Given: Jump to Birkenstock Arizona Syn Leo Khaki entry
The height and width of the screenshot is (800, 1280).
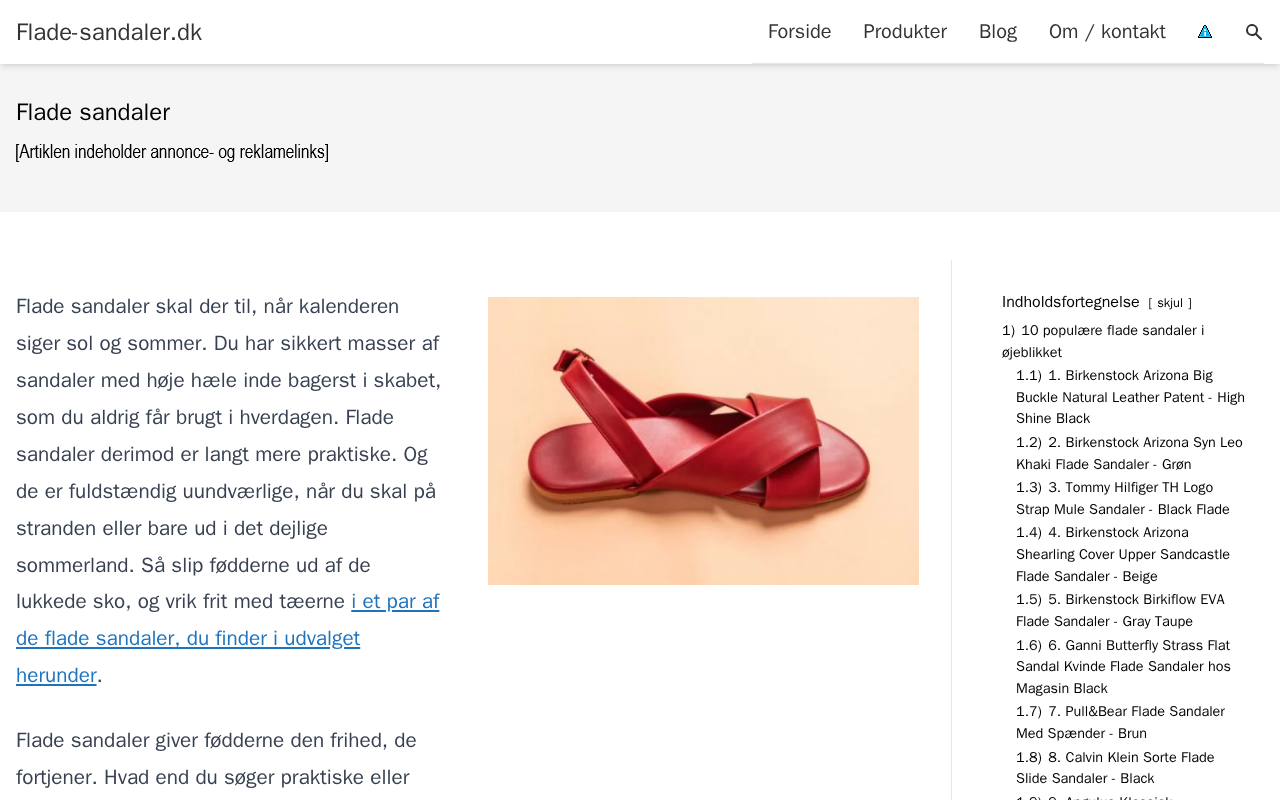Looking at the screenshot, I should (1129, 453).
